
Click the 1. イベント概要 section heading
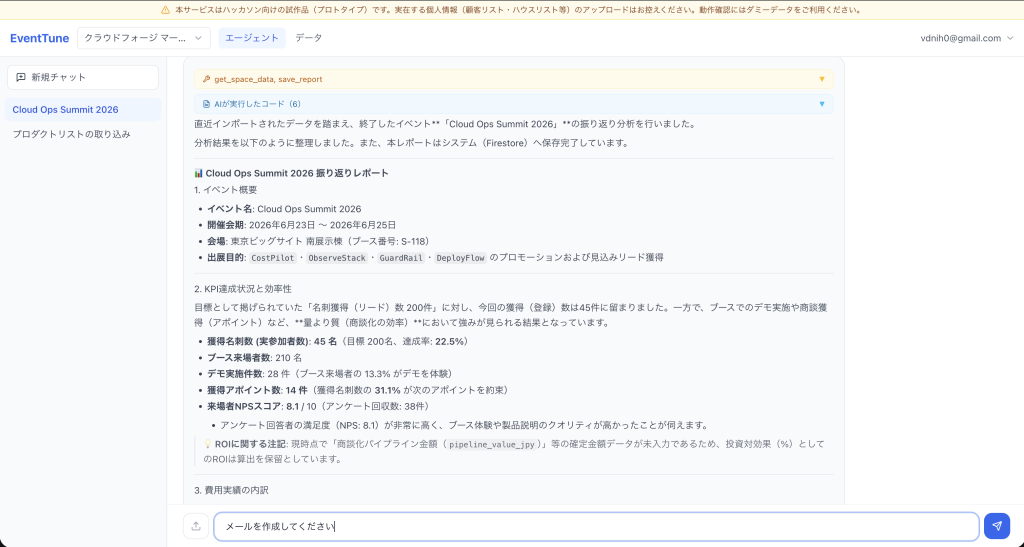tap(225, 190)
